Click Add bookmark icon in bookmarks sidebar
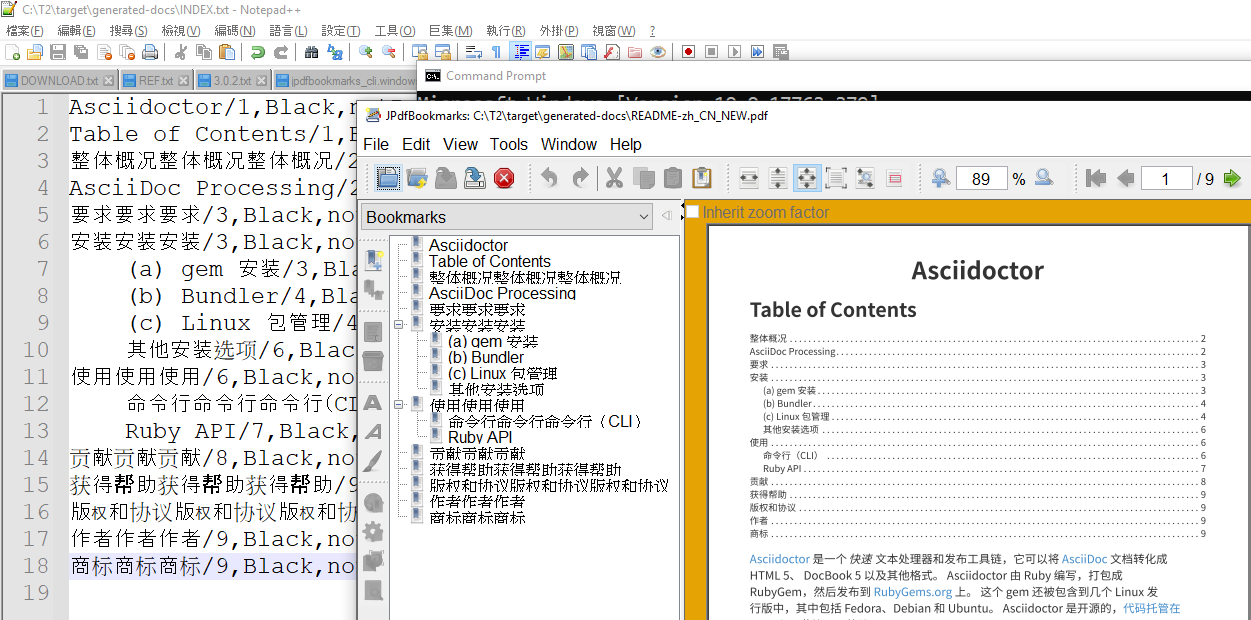1251x620 pixels. coord(373,260)
